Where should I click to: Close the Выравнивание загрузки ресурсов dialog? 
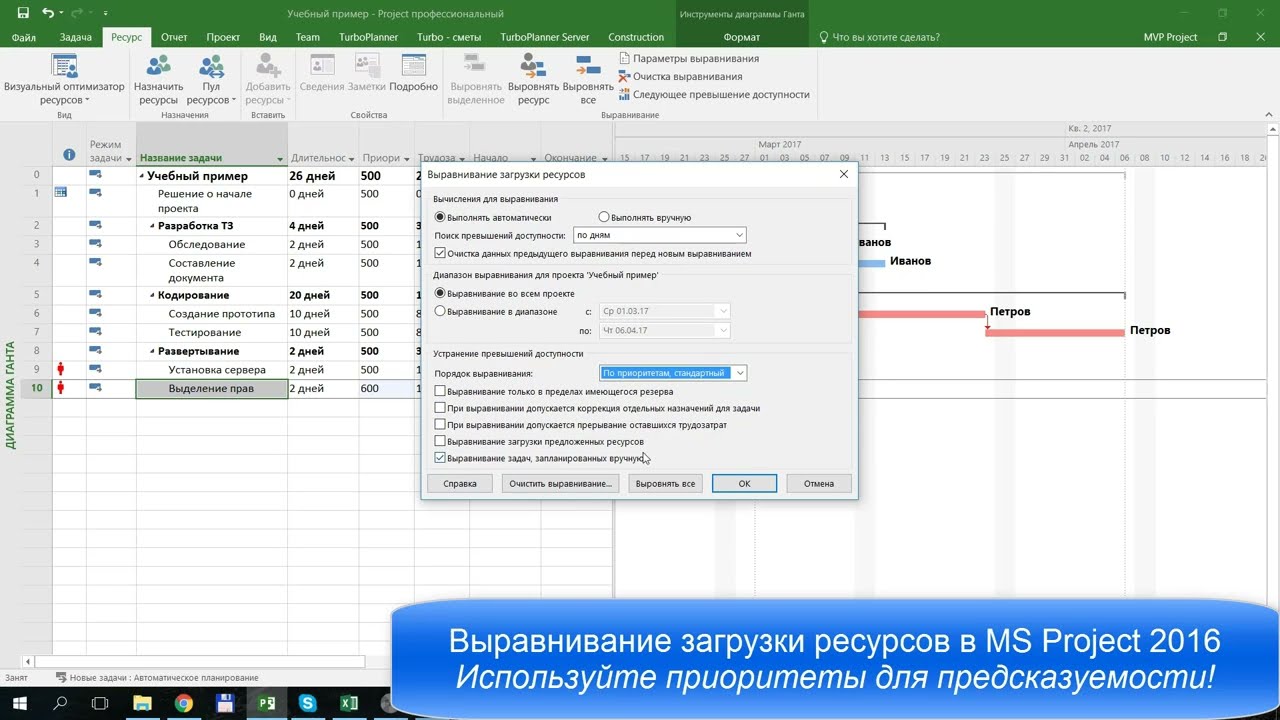coord(843,174)
